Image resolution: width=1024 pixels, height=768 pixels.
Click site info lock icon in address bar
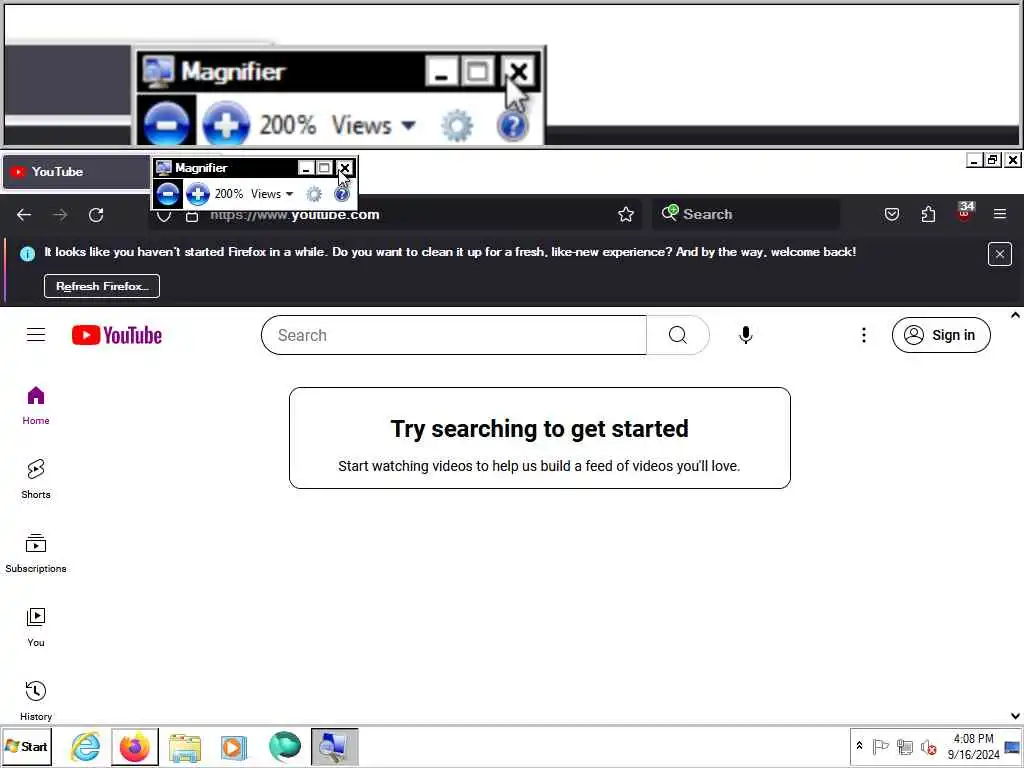click(x=192, y=216)
